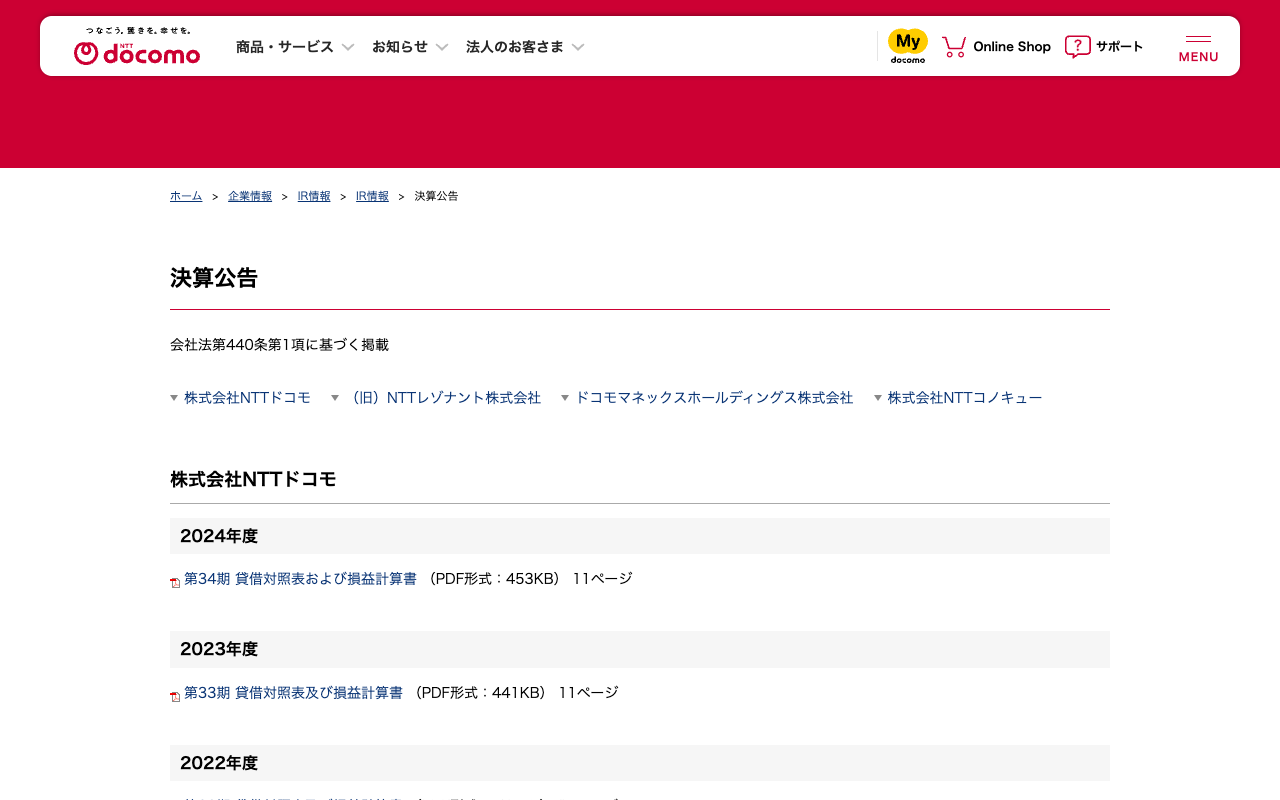Viewport: 1280px width, 800px height.
Task: Go to the Online Shop text link
Action: point(1012,46)
